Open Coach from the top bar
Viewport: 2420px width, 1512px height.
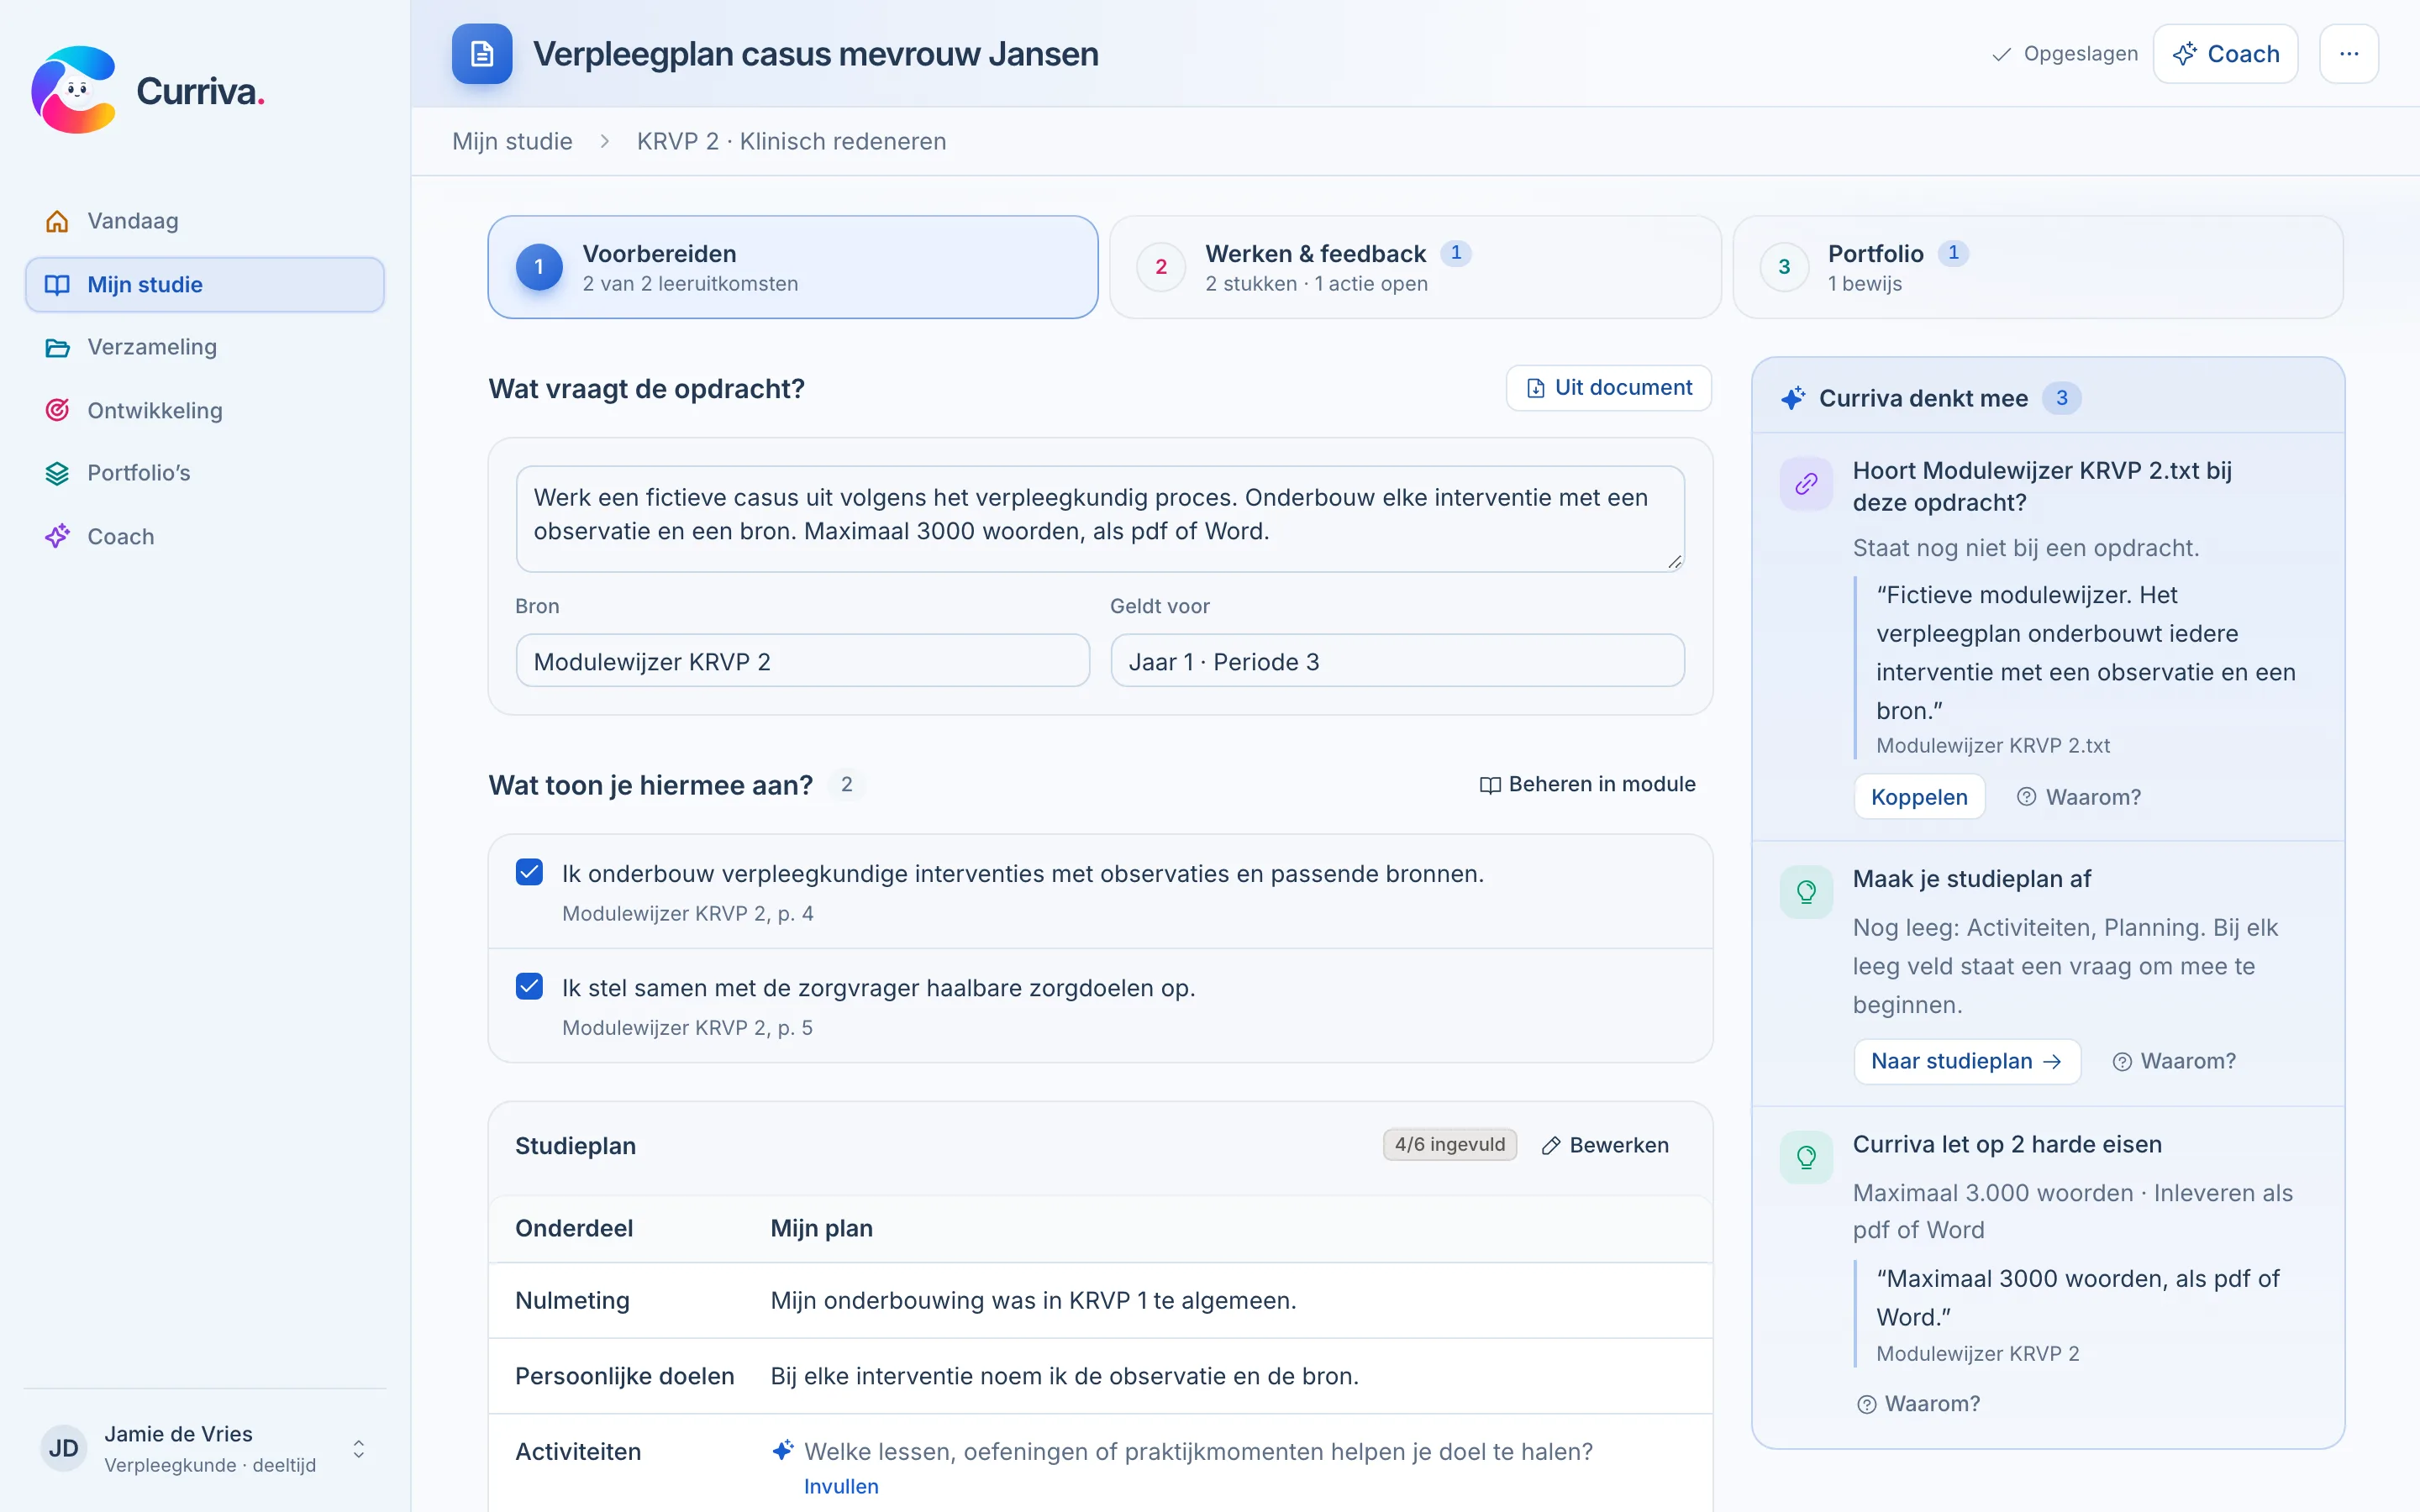coord(2225,54)
